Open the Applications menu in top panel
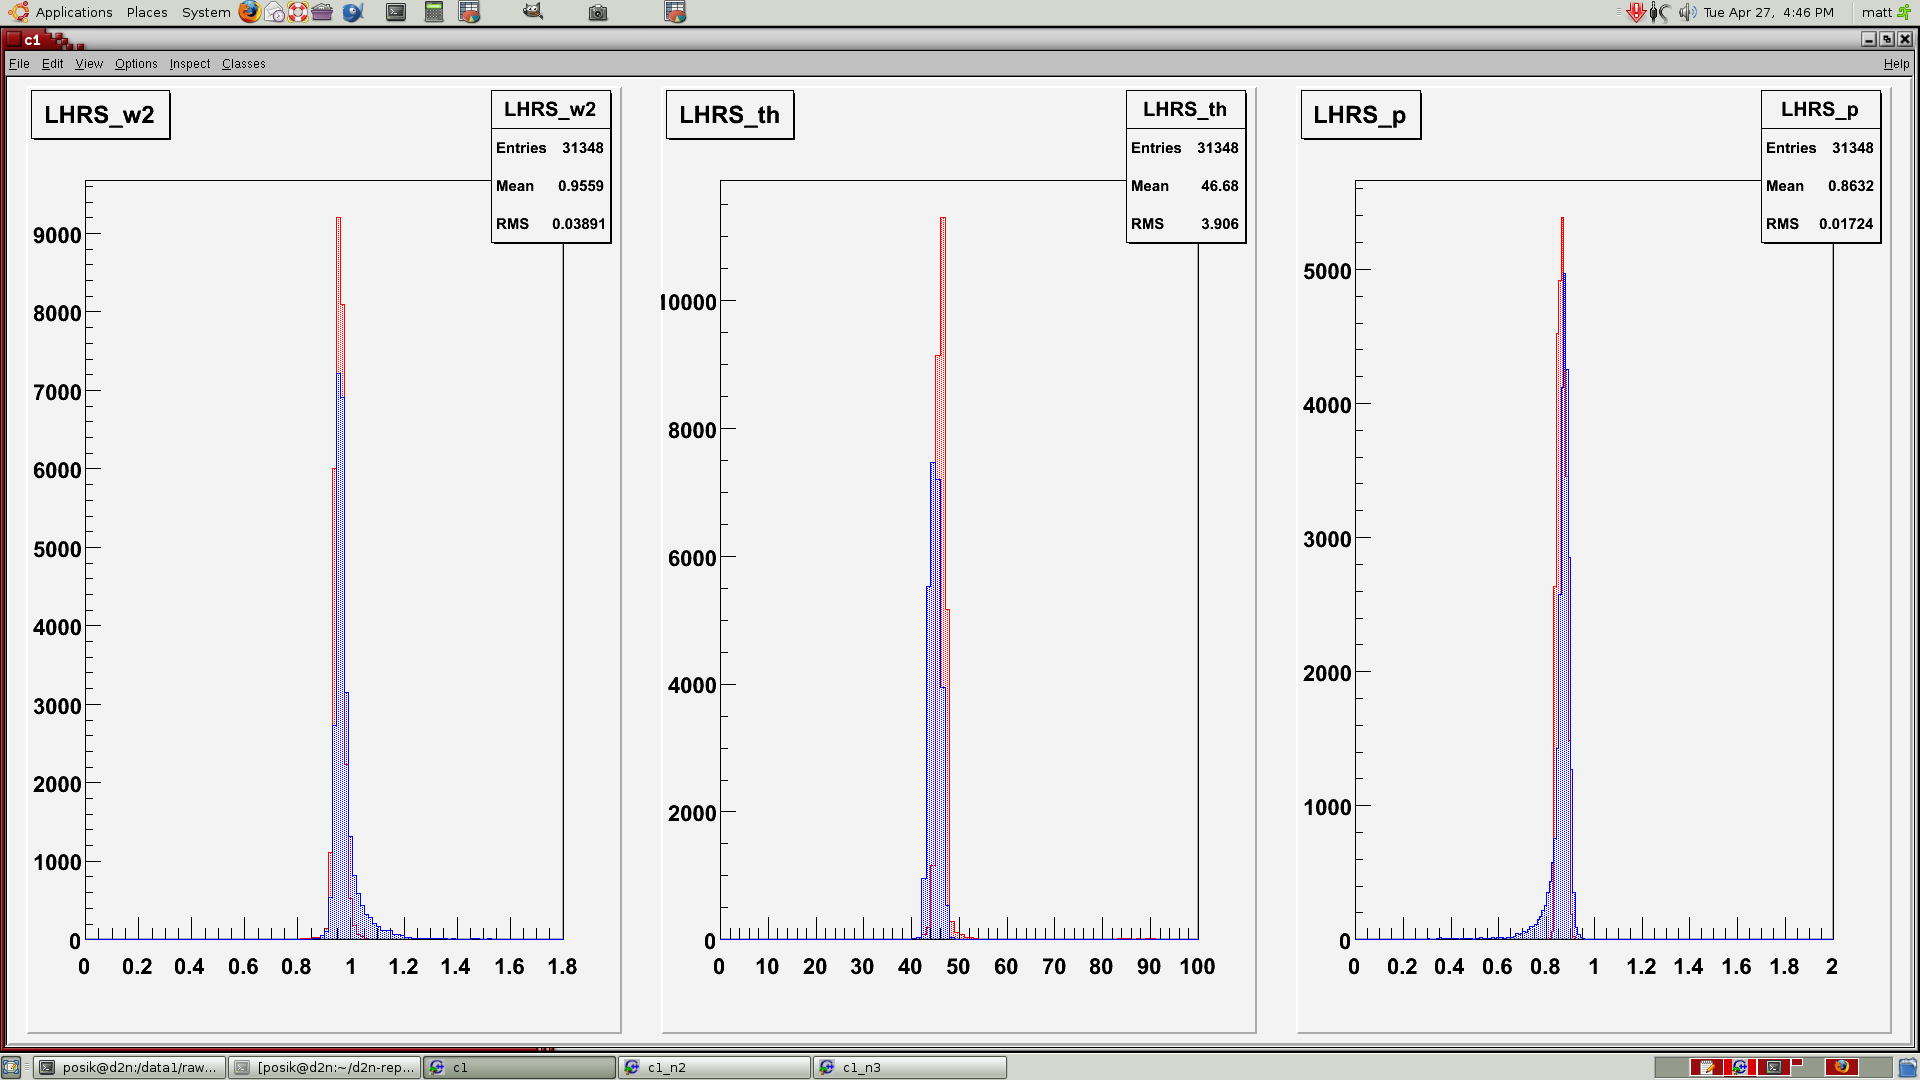The width and height of the screenshot is (1920, 1080). pyautogui.click(x=74, y=12)
